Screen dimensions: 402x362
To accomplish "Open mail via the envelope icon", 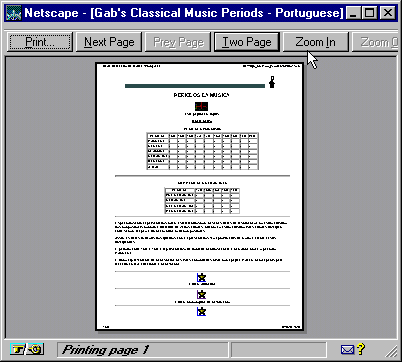I will coord(347,350).
